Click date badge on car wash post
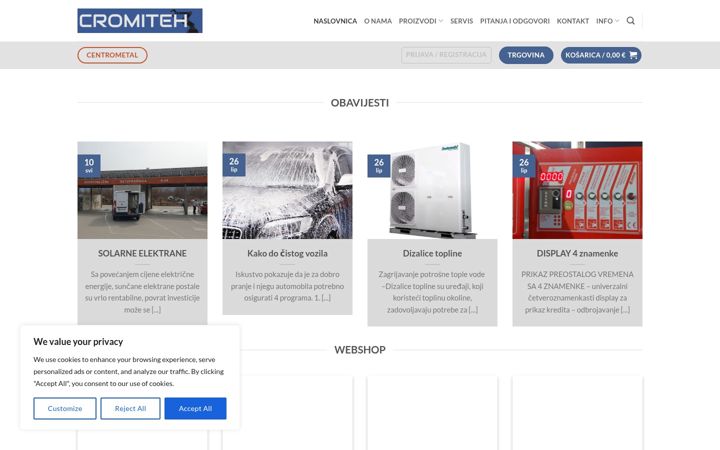 234,165
